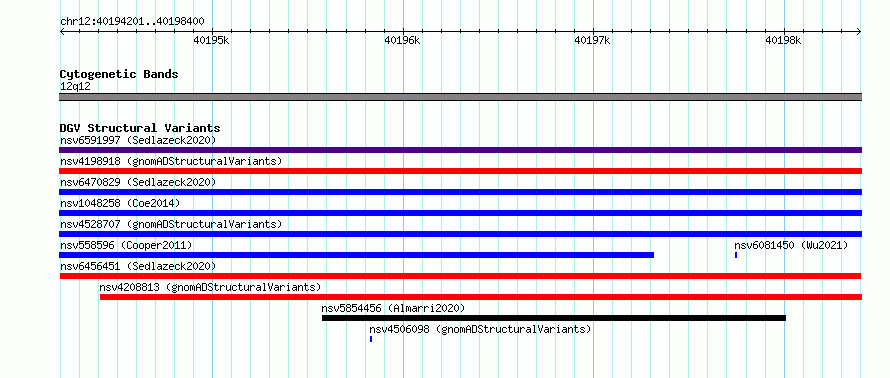Click the nsv4506098 (gnomADStructuralVariants) label

[x=480, y=329]
